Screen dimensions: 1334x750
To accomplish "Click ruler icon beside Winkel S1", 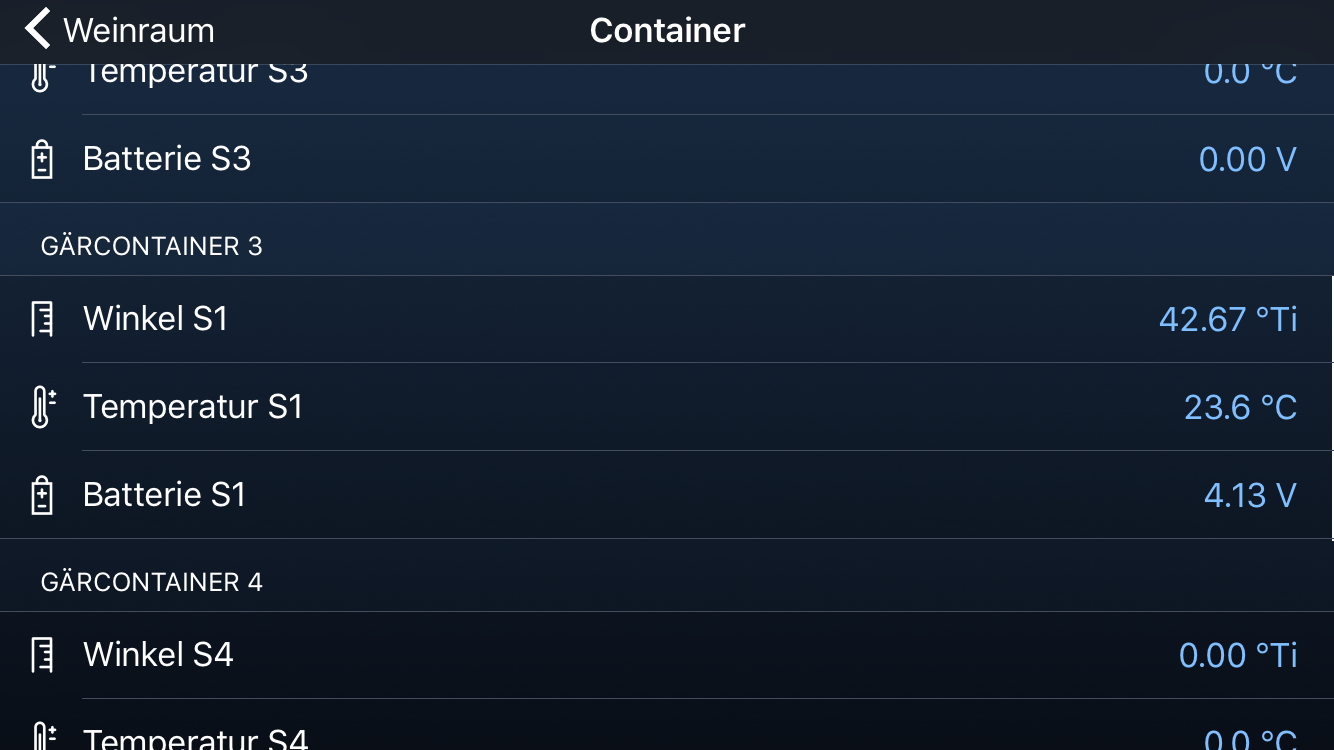I will pos(42,319).
